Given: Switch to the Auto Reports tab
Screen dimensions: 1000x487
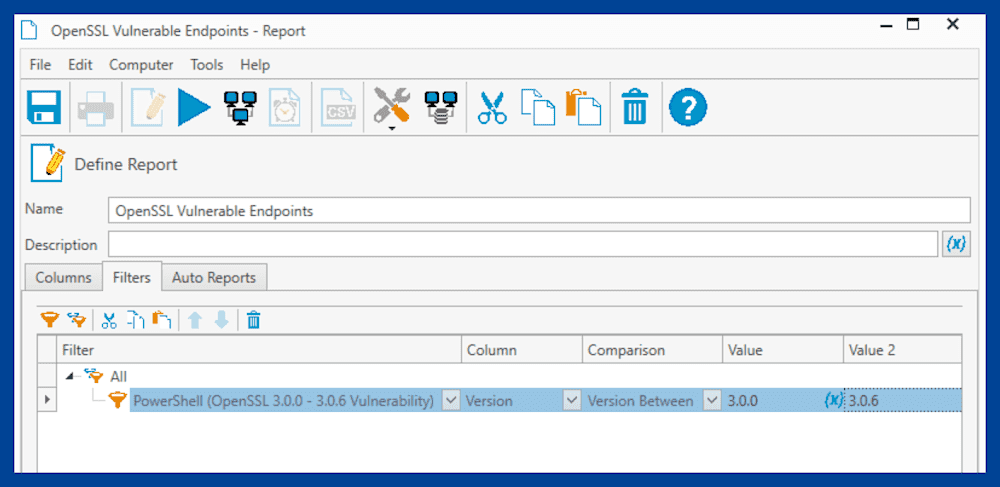Looking at the screenshot, I should pyautogui.click(x=214, y=278).
